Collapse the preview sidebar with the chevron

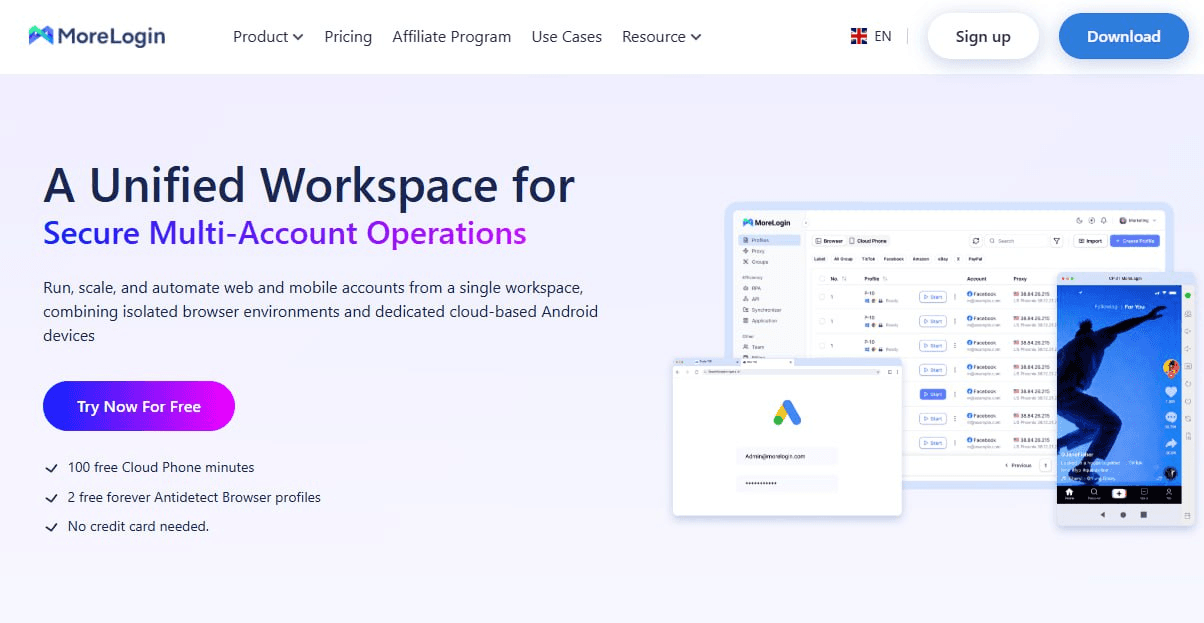pyautogui.click(x=806, y=223)
